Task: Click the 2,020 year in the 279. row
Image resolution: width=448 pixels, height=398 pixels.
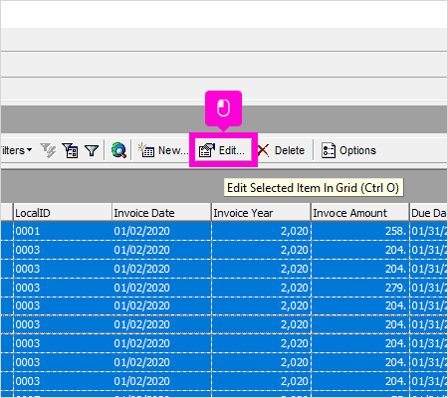Action: [261, 288]
